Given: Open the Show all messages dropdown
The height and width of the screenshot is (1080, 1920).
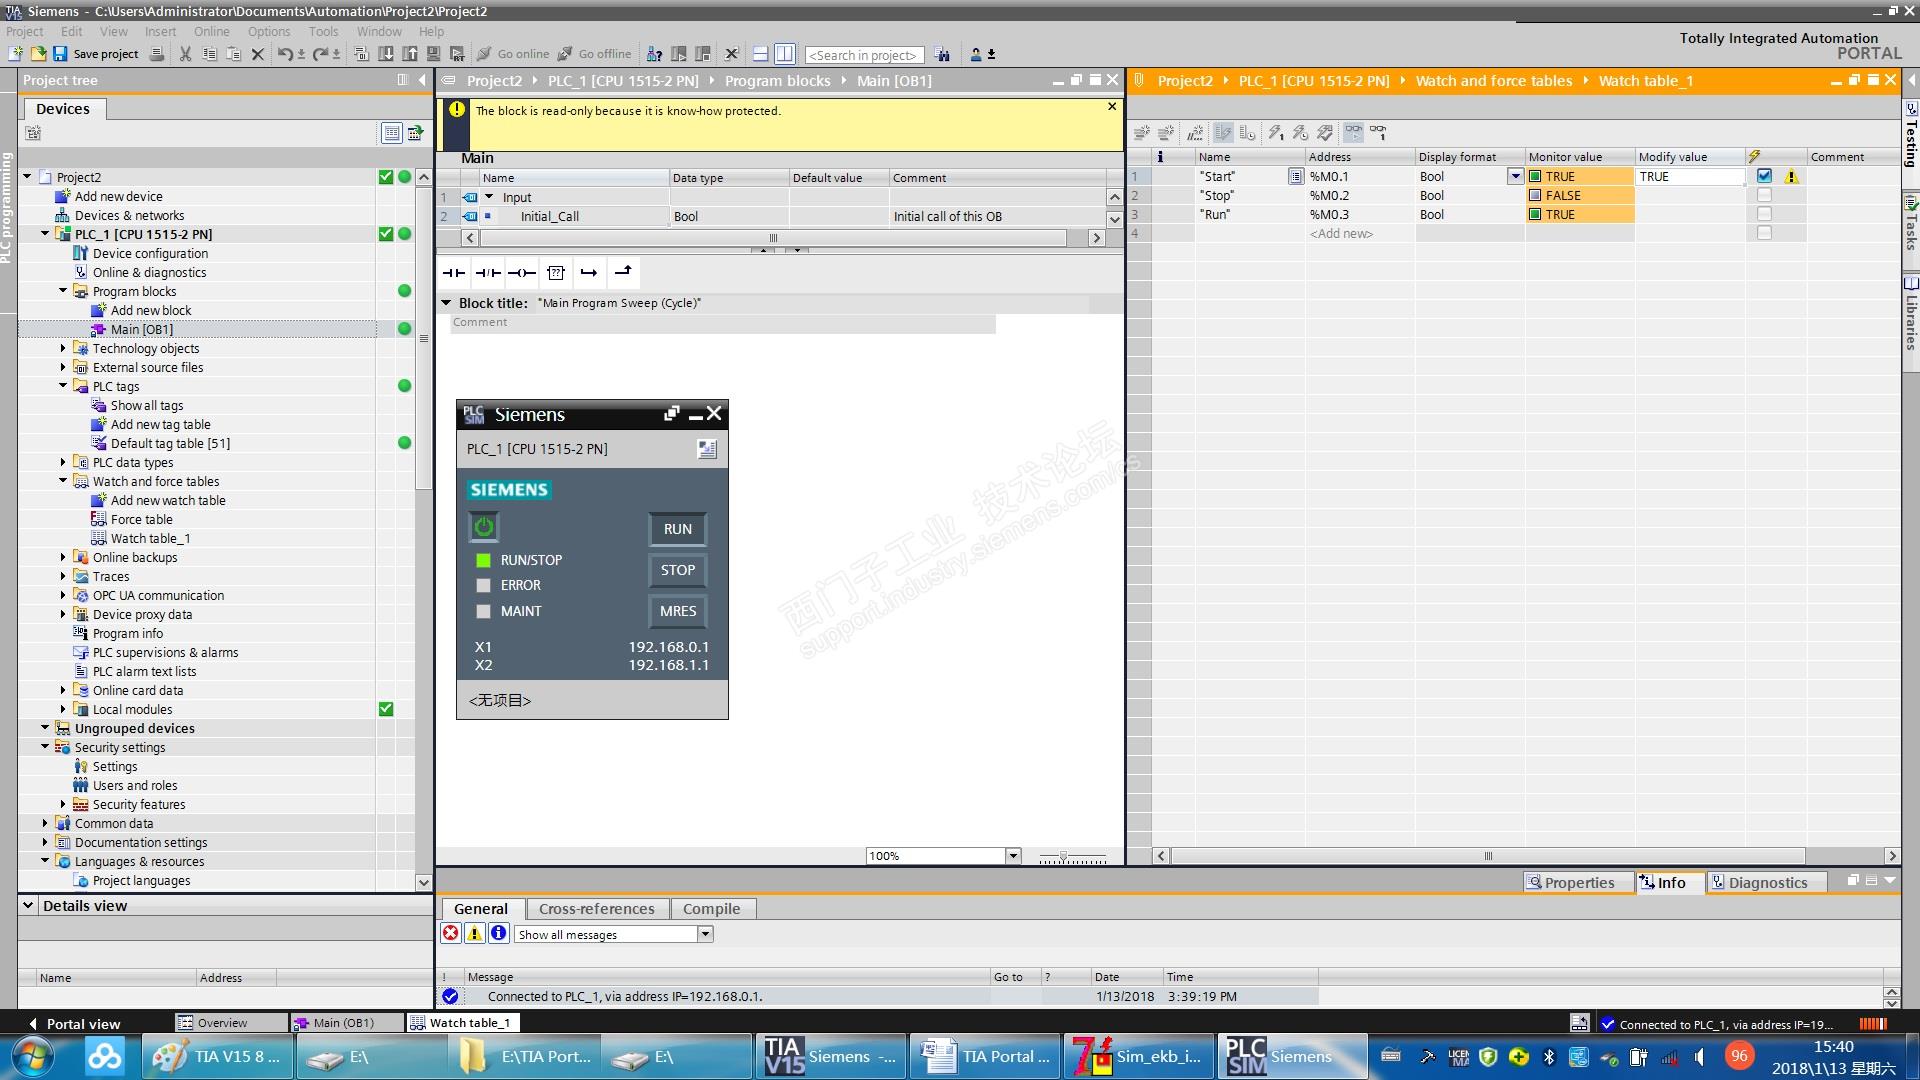Looking at the screenshot, I should tap(705, 934).
